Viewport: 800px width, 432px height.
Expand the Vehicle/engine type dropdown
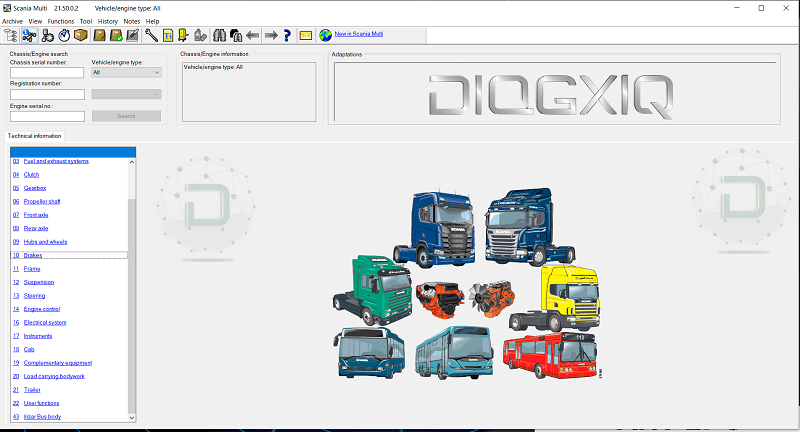click(127, 72)
